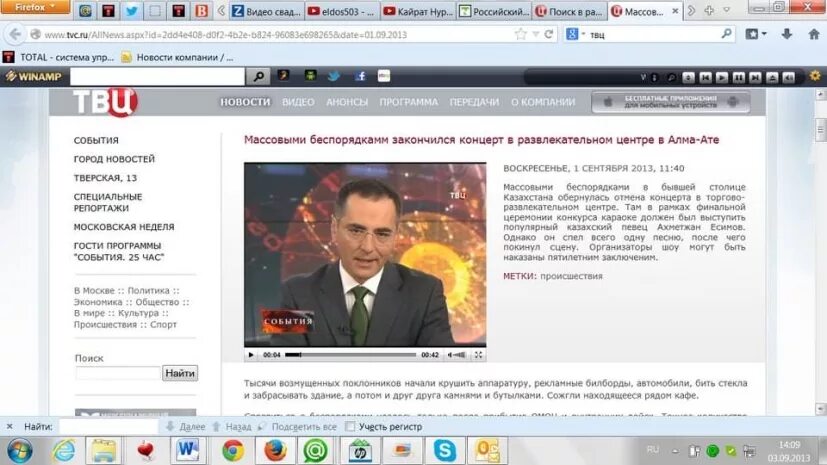Go back with the browser back arrow
Screen dimensions: 827x465
tap(15, 34)
